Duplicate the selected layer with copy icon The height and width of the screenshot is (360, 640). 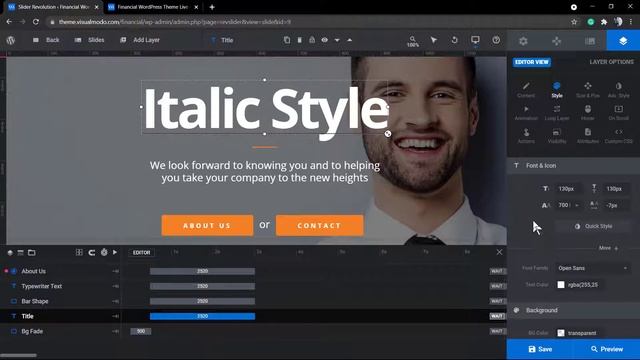(x=287, y=40)
